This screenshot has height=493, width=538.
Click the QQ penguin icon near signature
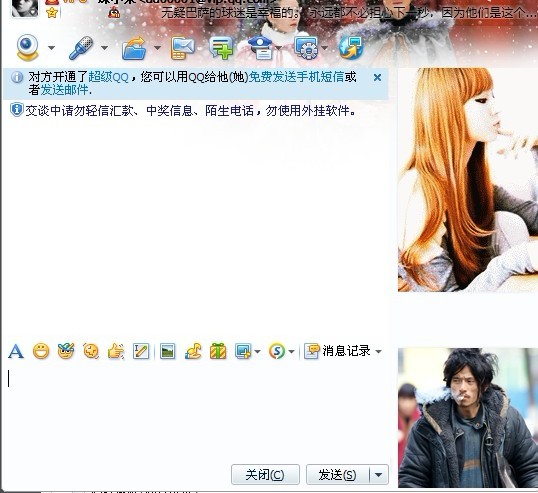(114, 13)
